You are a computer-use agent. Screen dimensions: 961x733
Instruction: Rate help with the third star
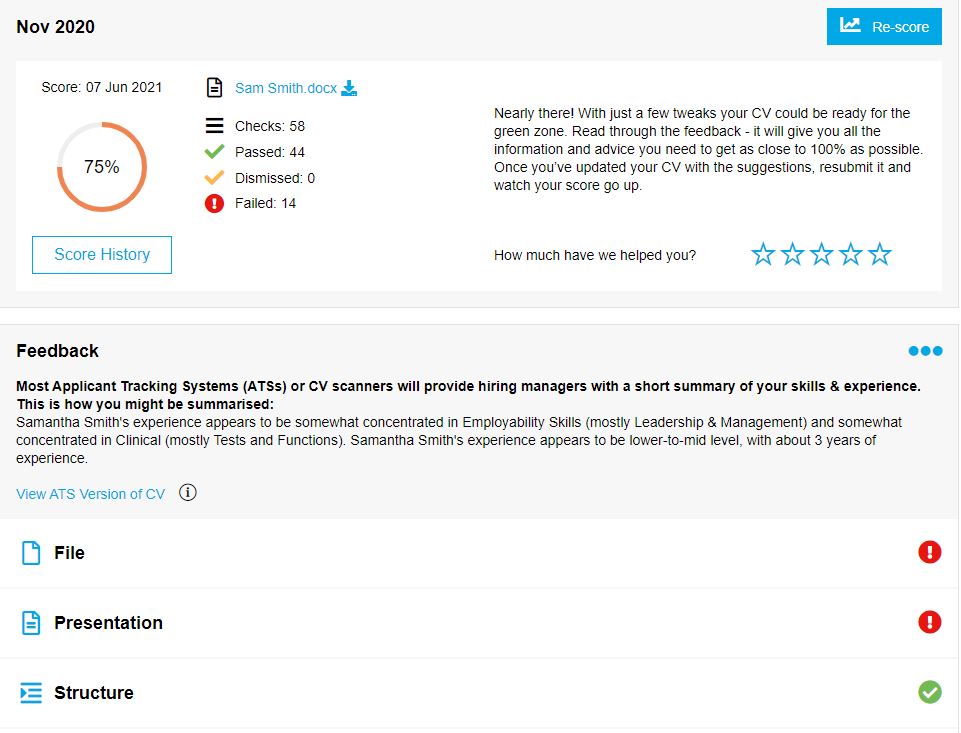click(821, 254)
